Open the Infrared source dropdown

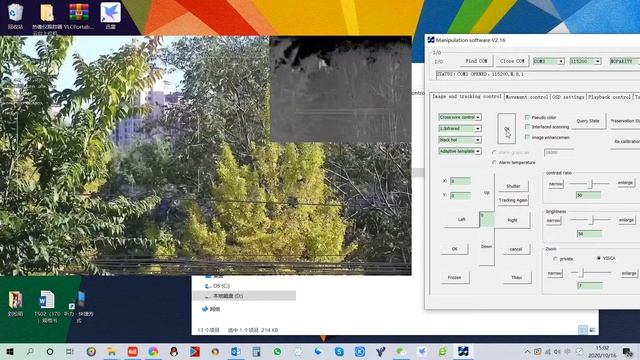click(x=460, y=129)
